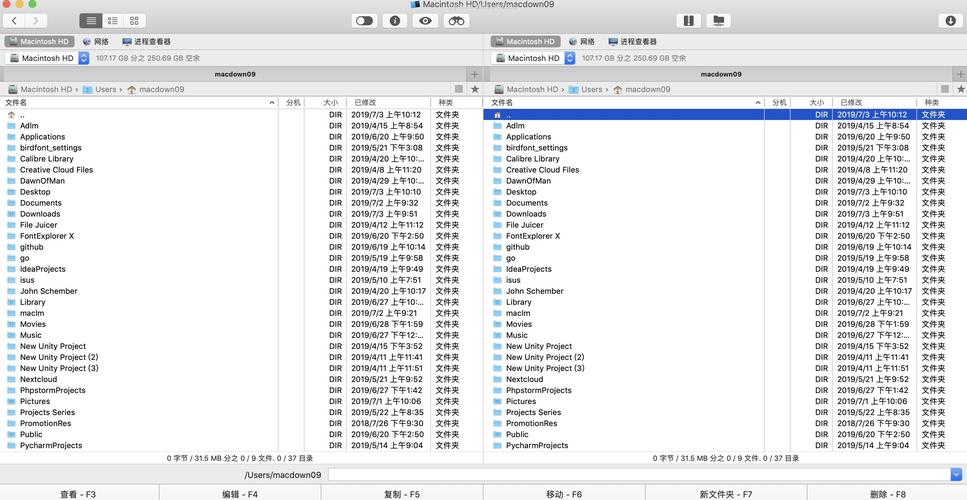Select the full details view mode

coord(91,20)
